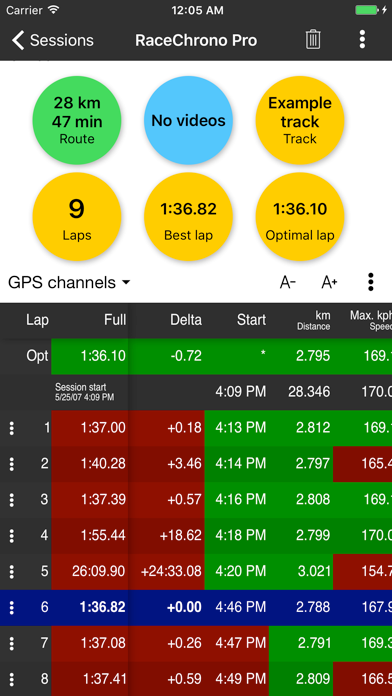Delete session with trash icon
Screen dimensions: 392x696
point(313,40)
